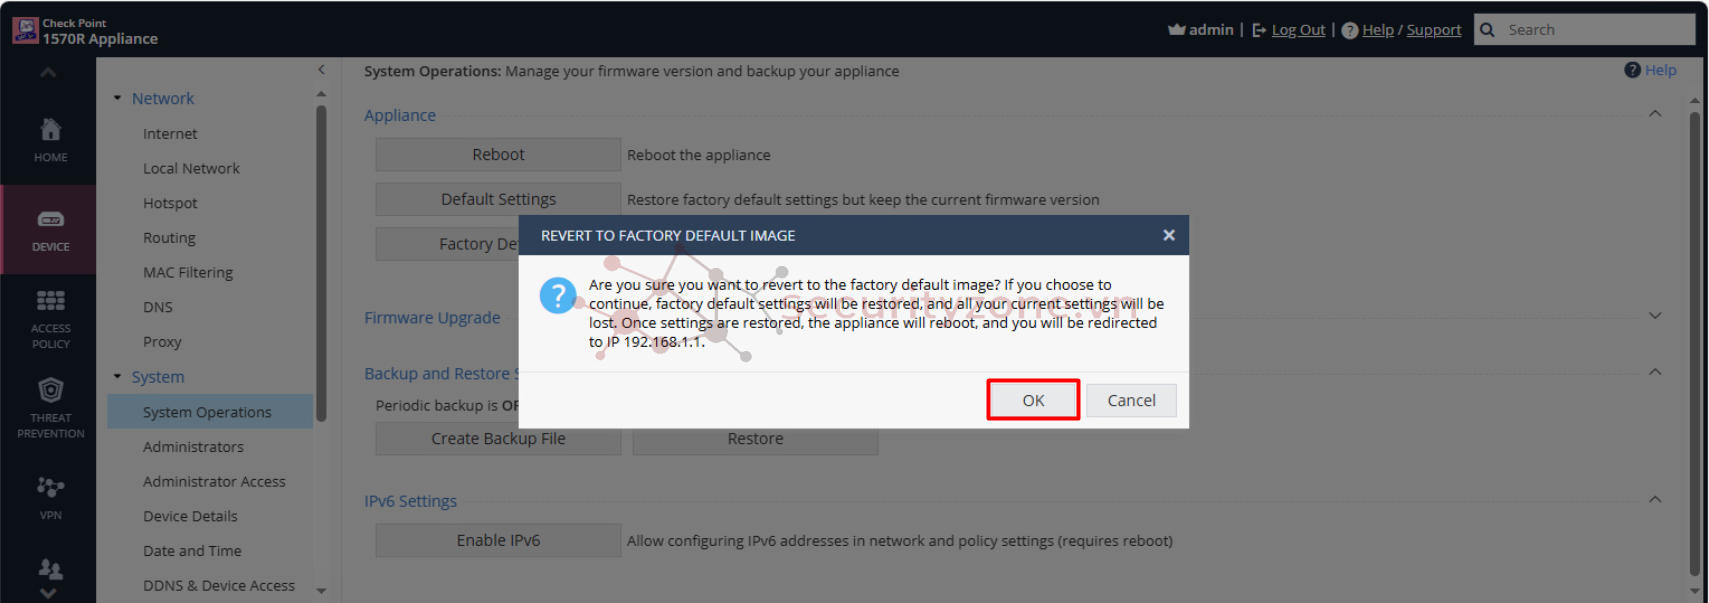The height and width of the screenshot is (603, 1709).
Task: Close the Revert to Factory Default dialog
Action: pos(1168,235)
